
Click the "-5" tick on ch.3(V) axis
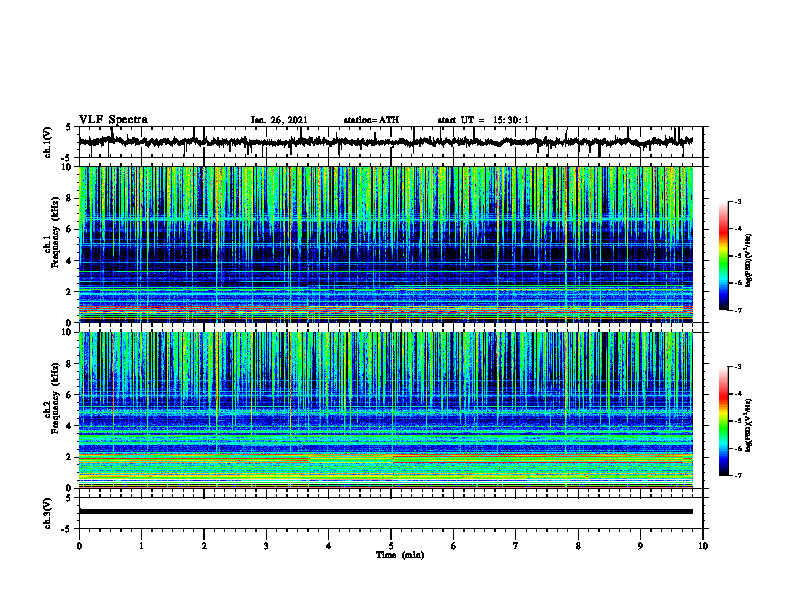(x=67, y=529)
